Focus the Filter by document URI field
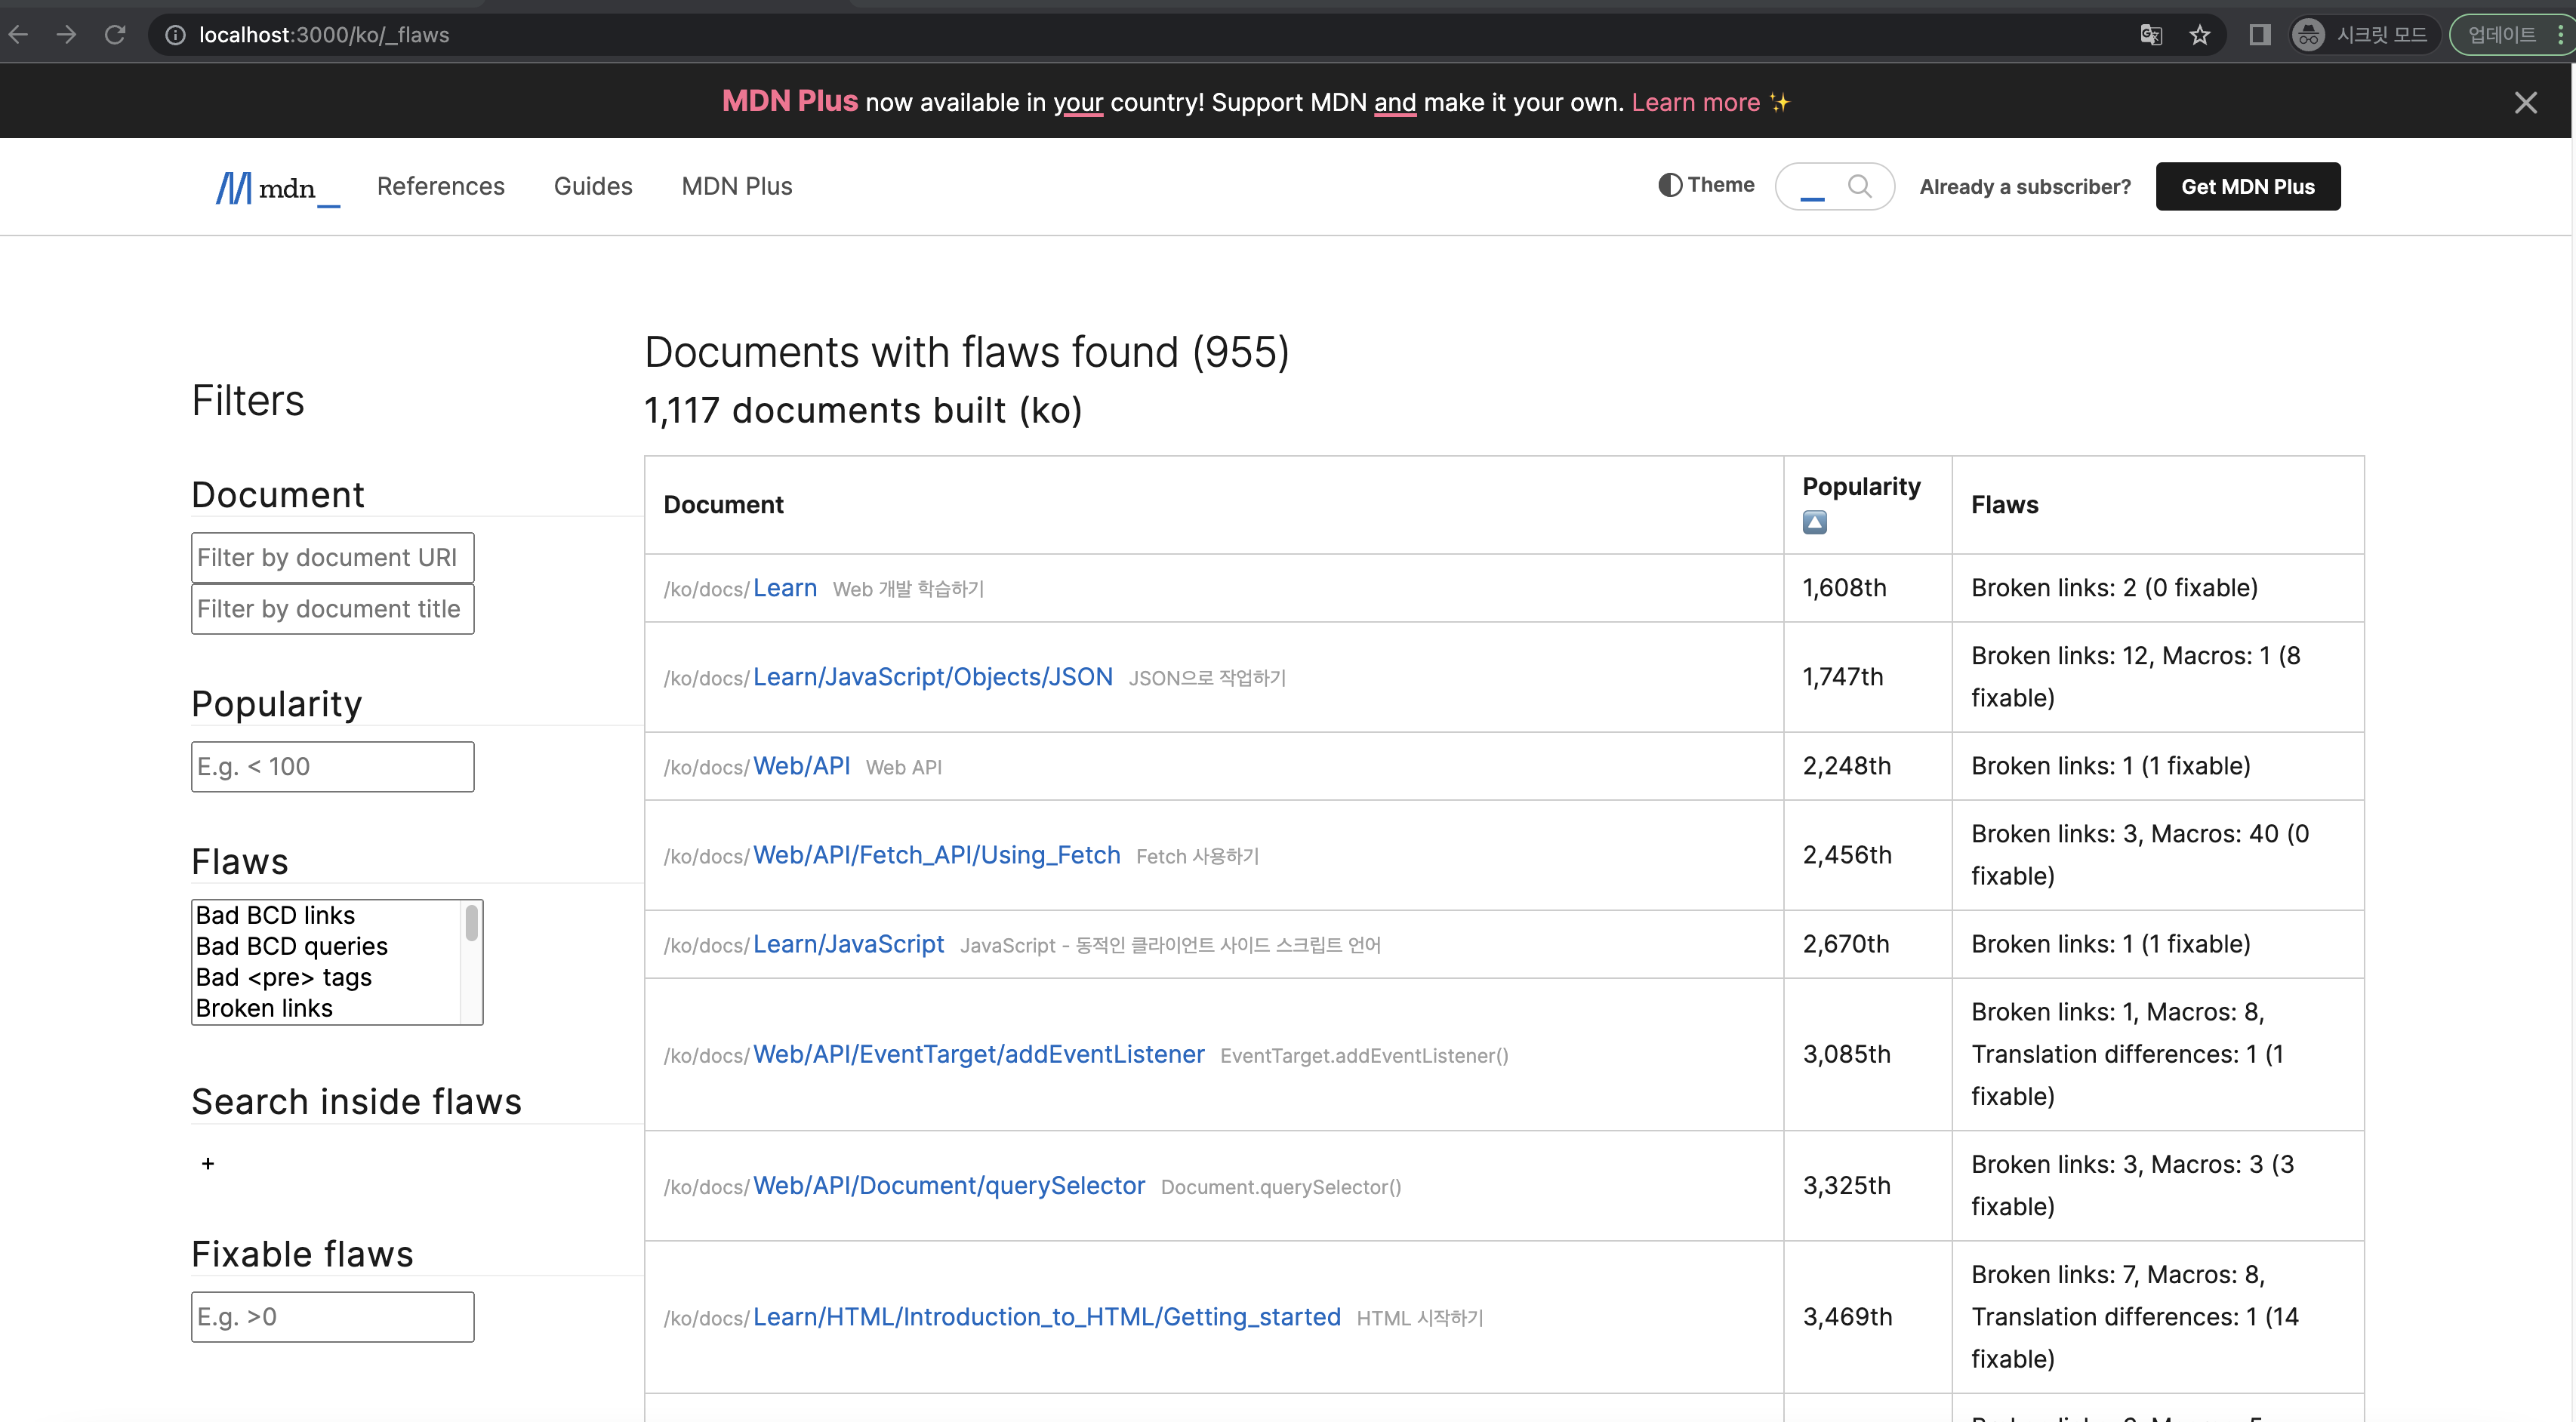 point(332,557)
